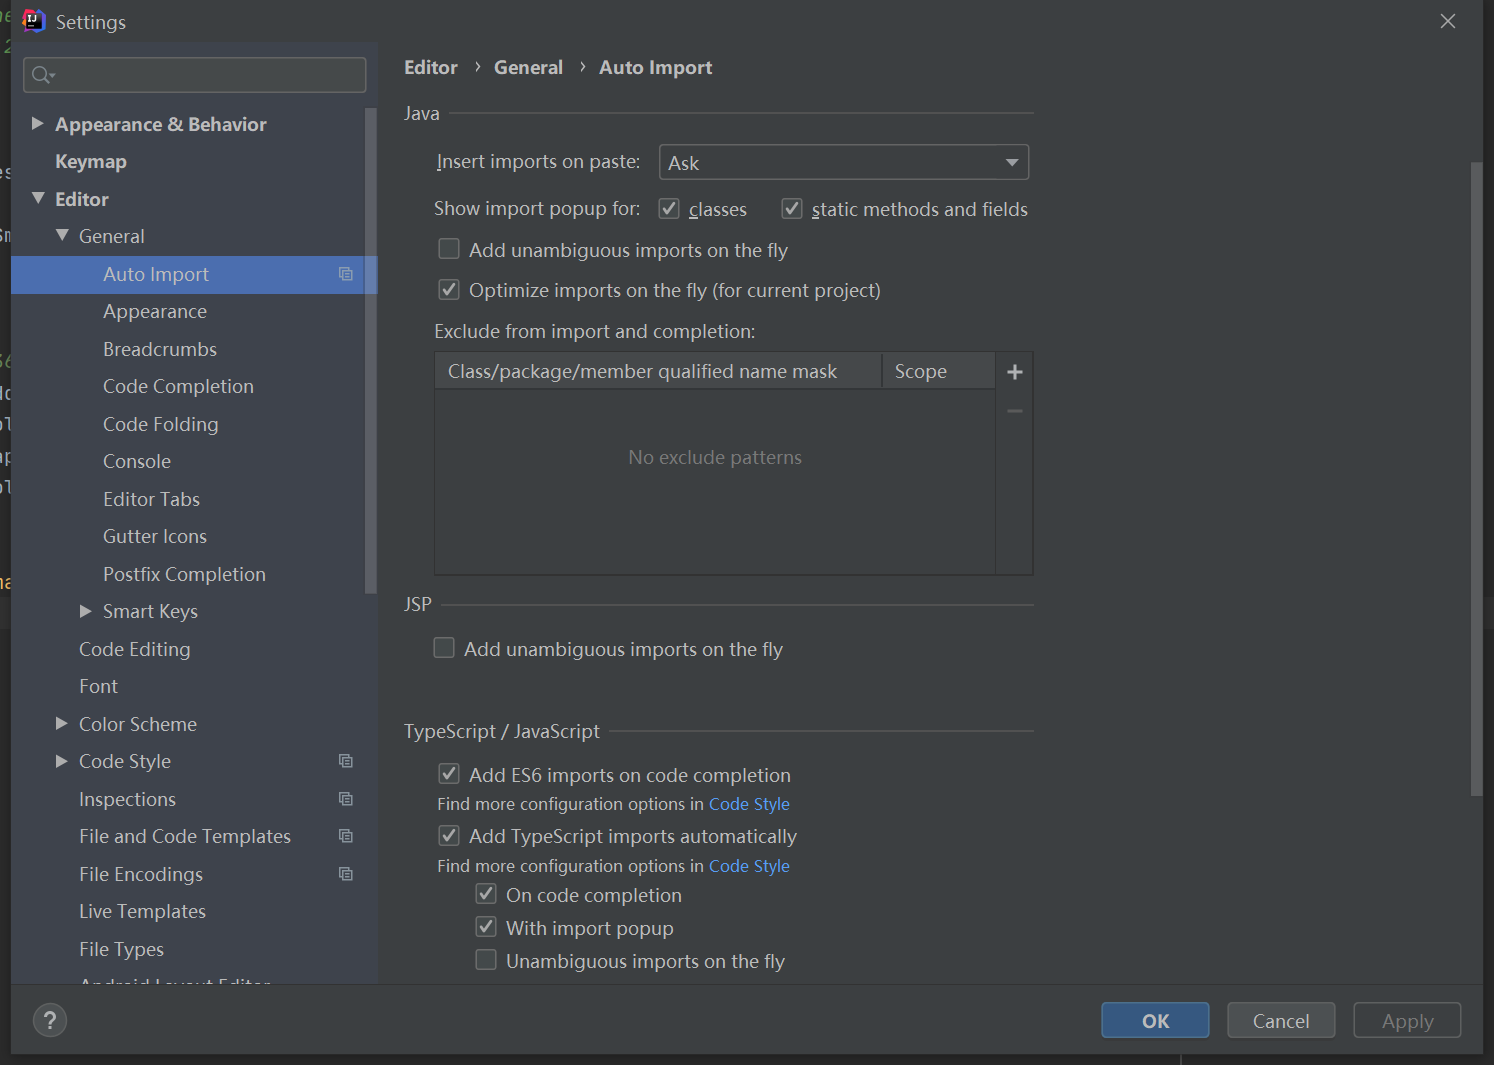
Task: Click the settings tree scrollbar
Action: click(370, 350)
